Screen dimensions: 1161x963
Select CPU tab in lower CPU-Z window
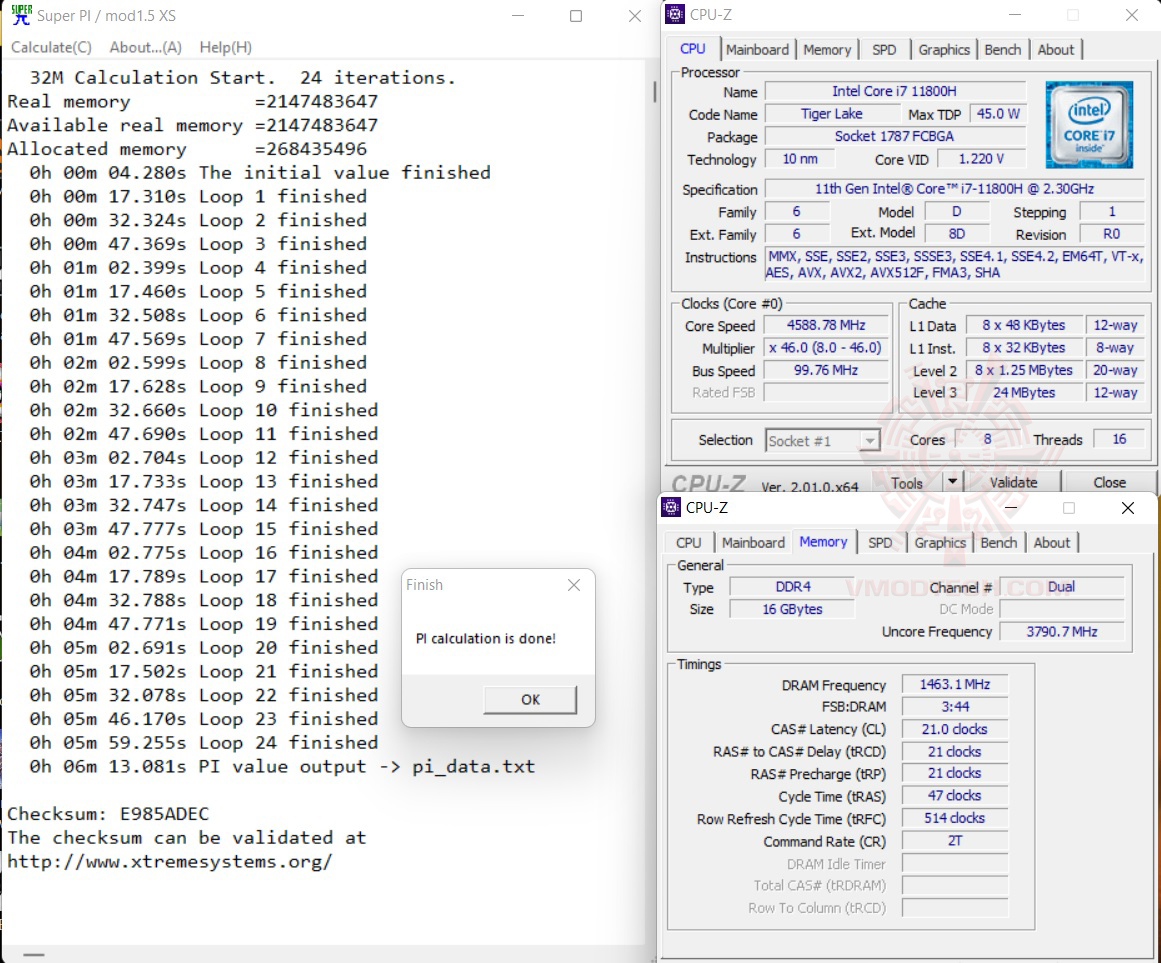click(x=689, y=543)
